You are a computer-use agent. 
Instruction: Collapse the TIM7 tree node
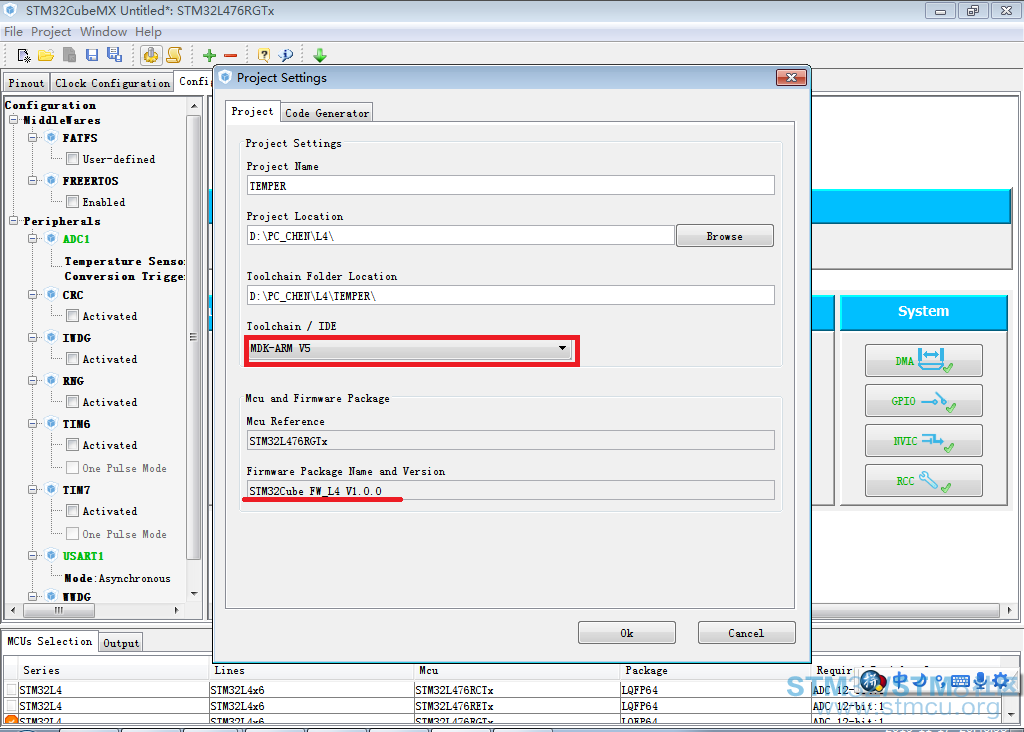[33, 489]
